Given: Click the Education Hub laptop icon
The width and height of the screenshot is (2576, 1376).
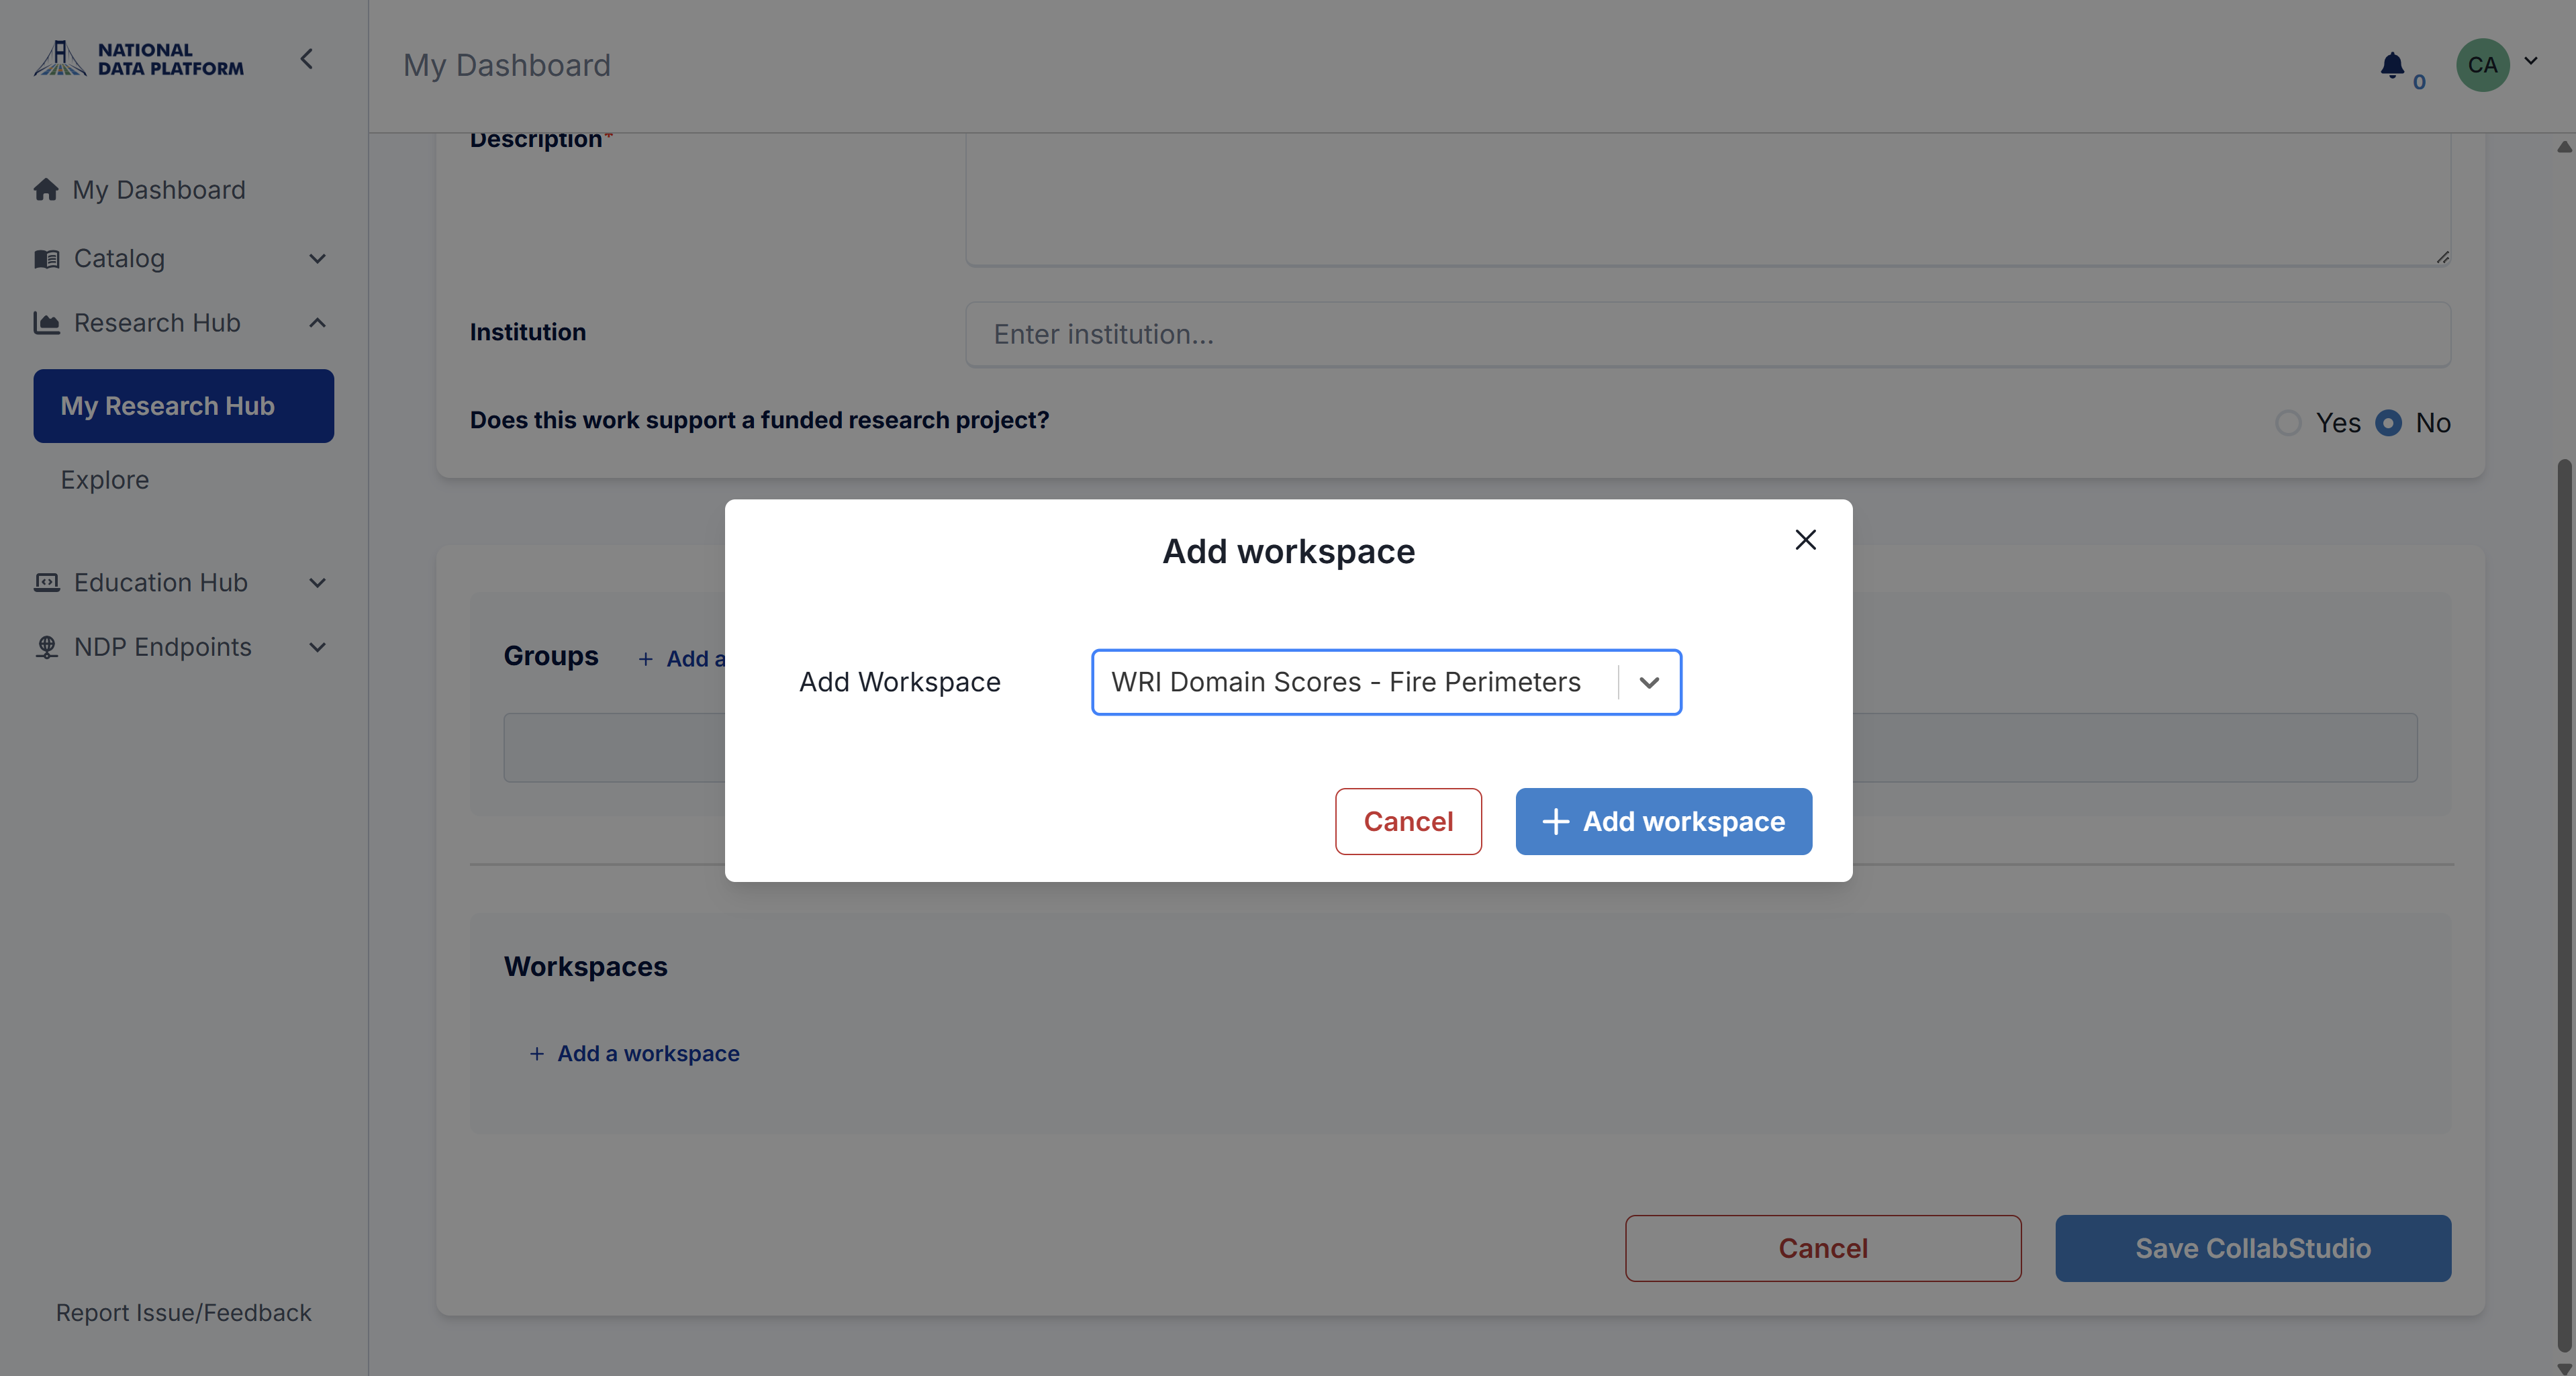Looking at the screenshot, I should [46, 582].
